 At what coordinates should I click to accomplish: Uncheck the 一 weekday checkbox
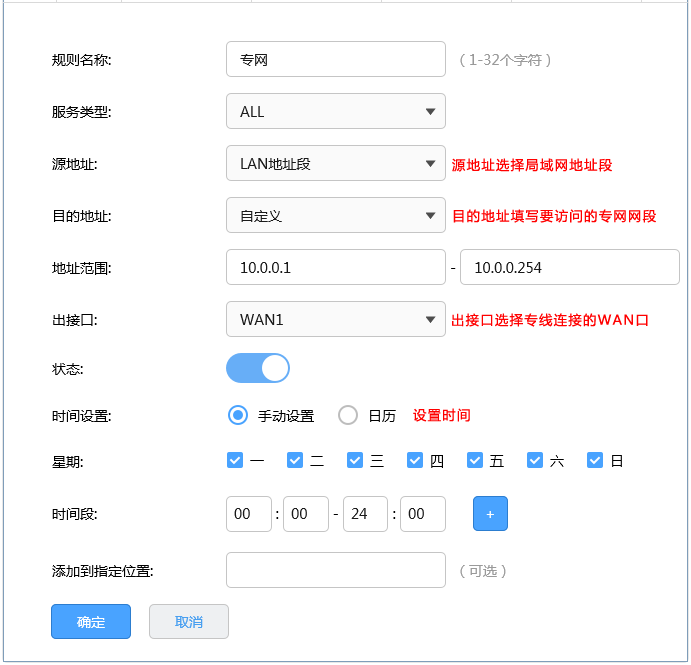pyautogui.click(x=235, y=460)
